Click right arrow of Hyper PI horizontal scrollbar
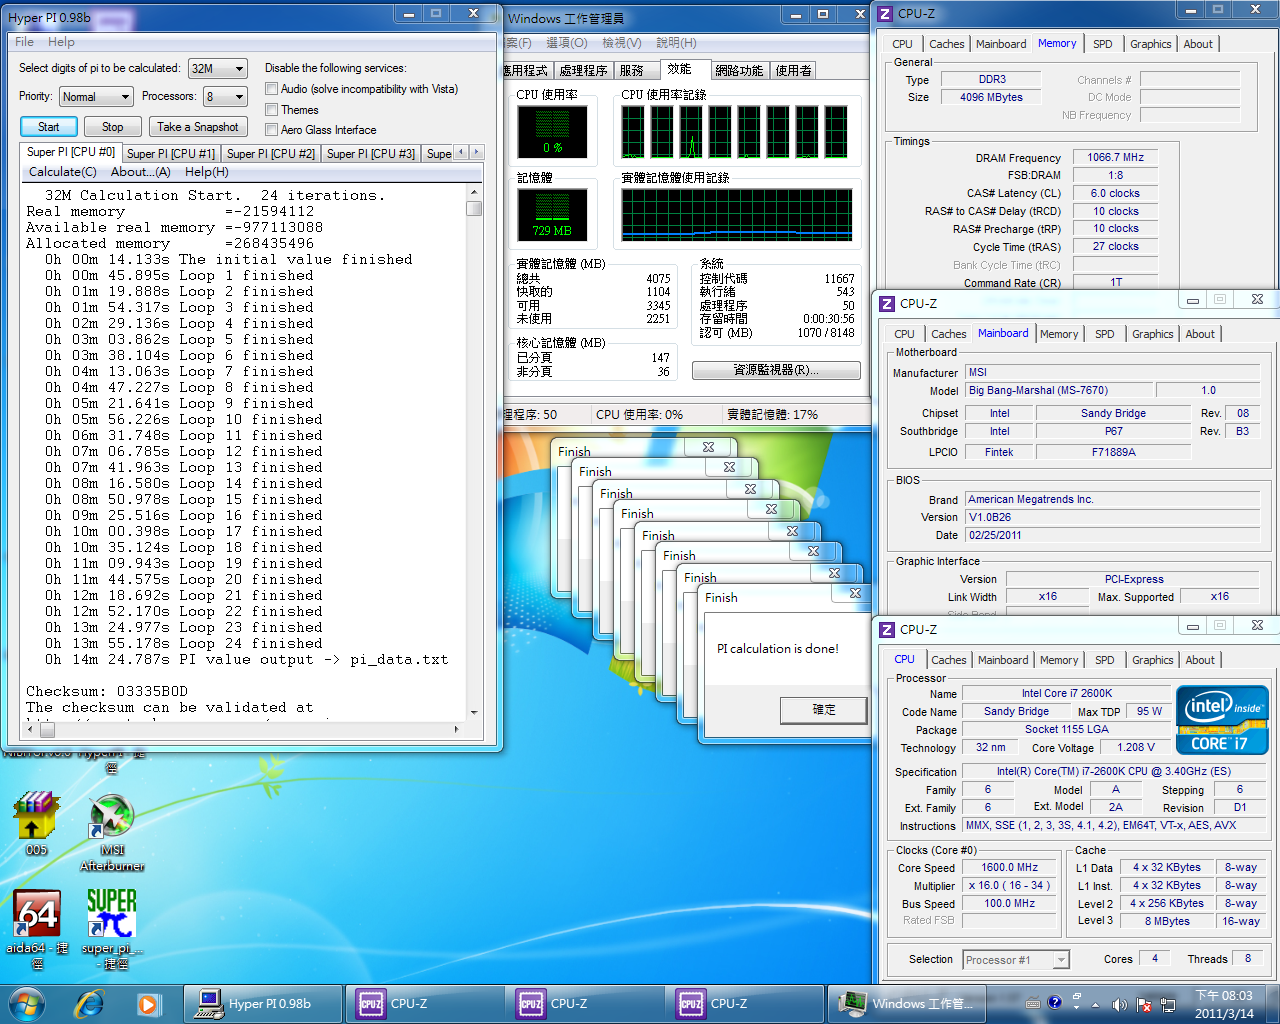This screenshot has height=1024, width=1280. click(458, 729)
